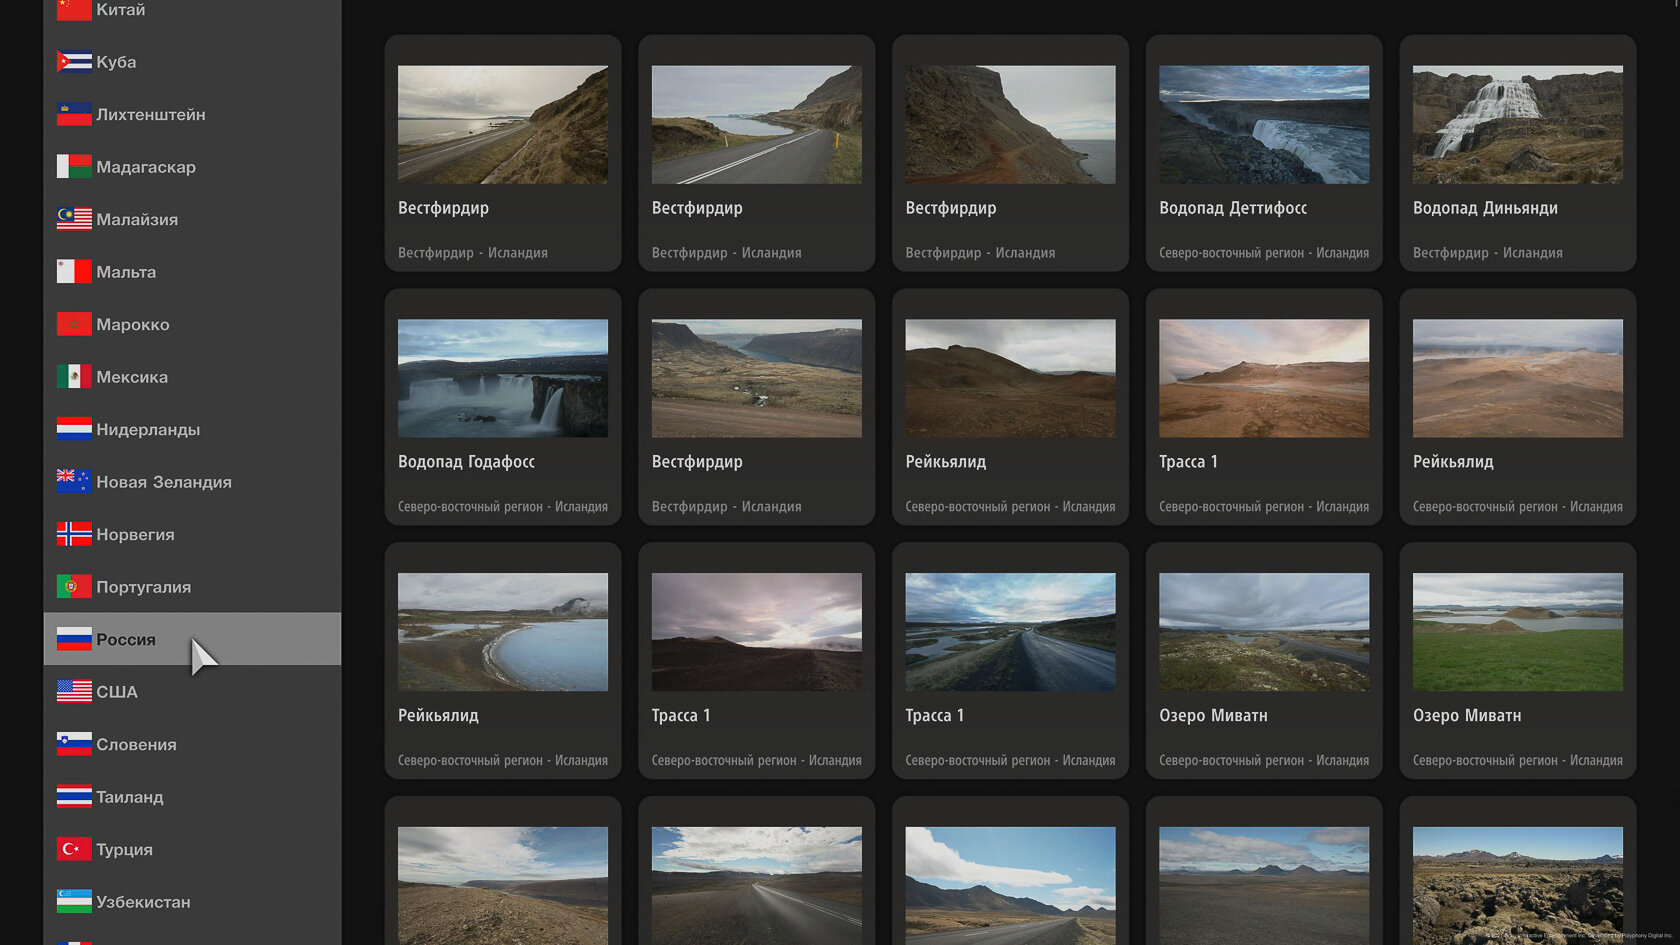Click the Turkey flag icon
This screenshot has height=945, width=1680.
[74, 849]
